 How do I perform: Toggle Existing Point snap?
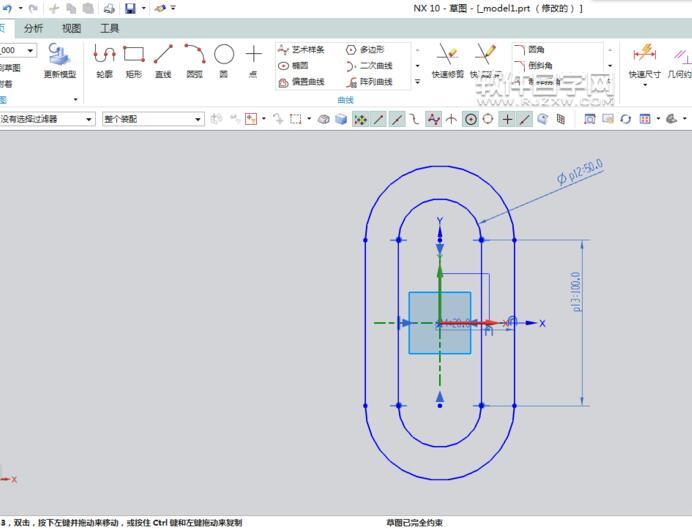(508, 119)
